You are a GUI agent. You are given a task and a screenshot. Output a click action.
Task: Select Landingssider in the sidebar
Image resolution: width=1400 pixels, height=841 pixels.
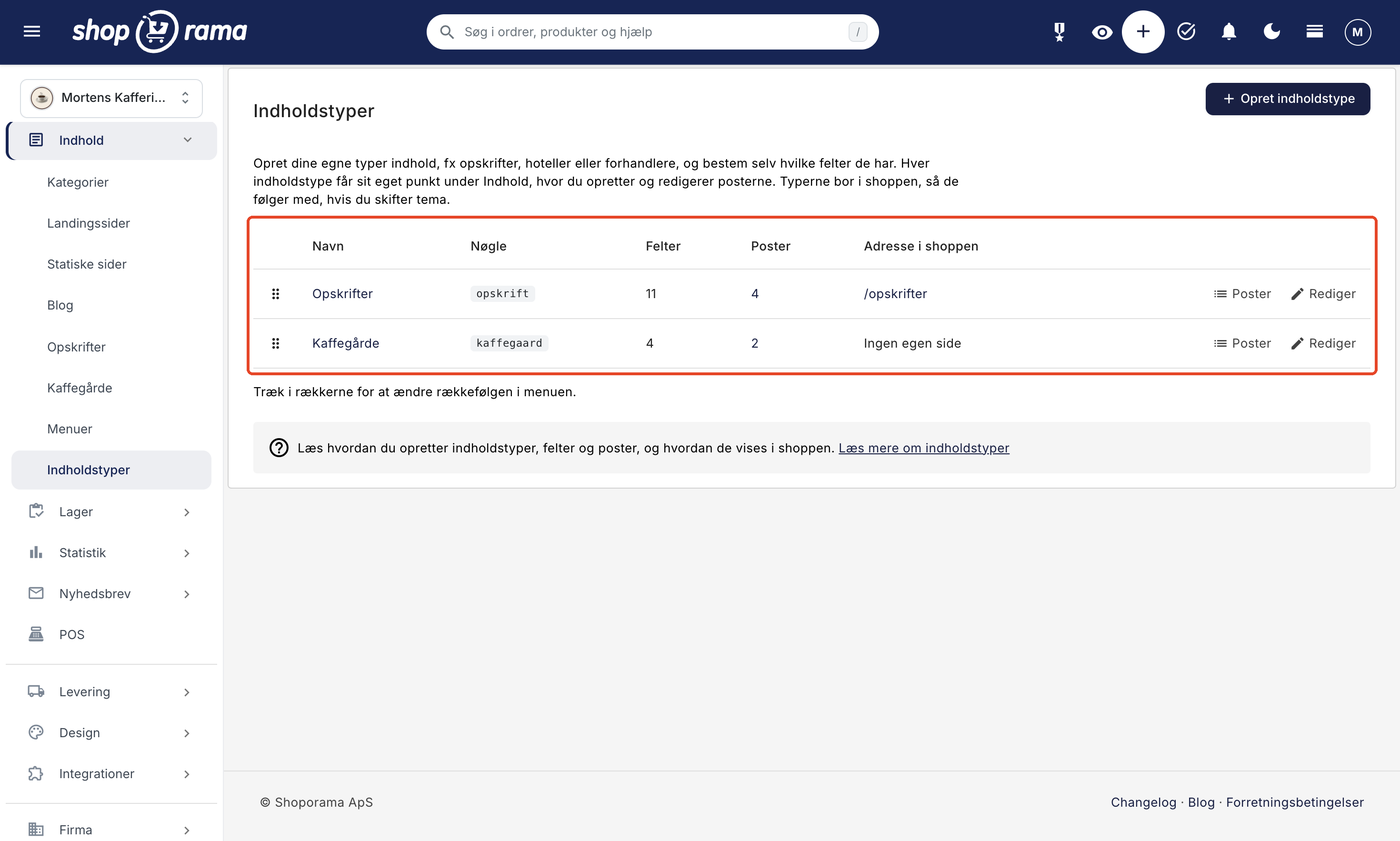click(88, 223)
